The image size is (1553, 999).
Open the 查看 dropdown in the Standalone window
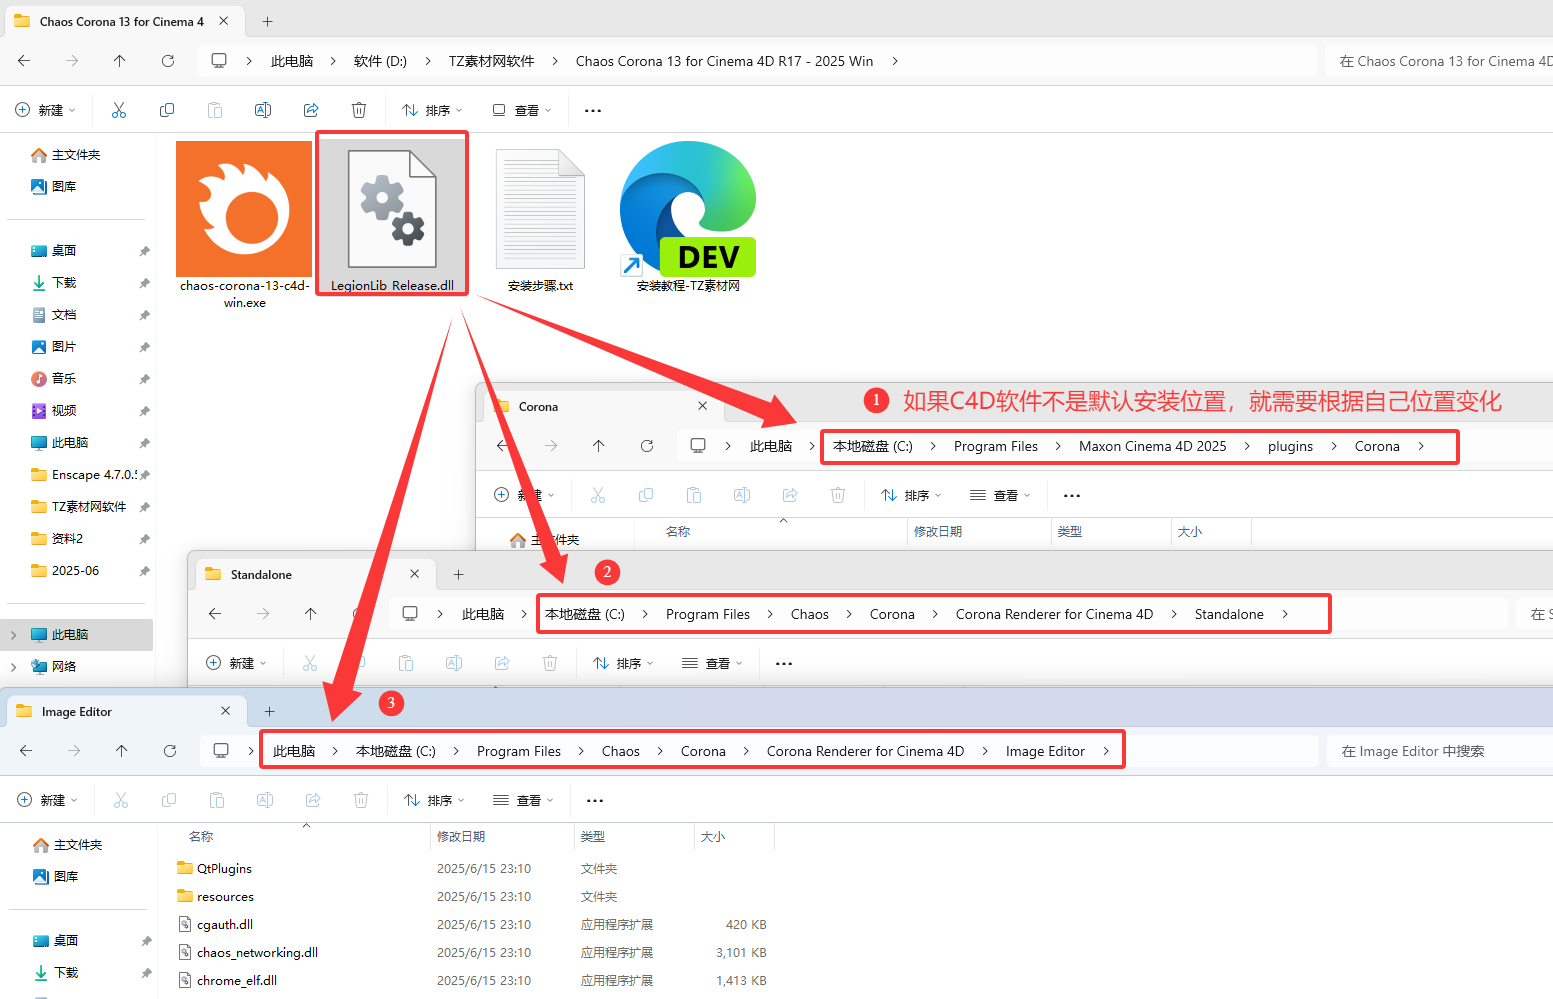point(712,663)
